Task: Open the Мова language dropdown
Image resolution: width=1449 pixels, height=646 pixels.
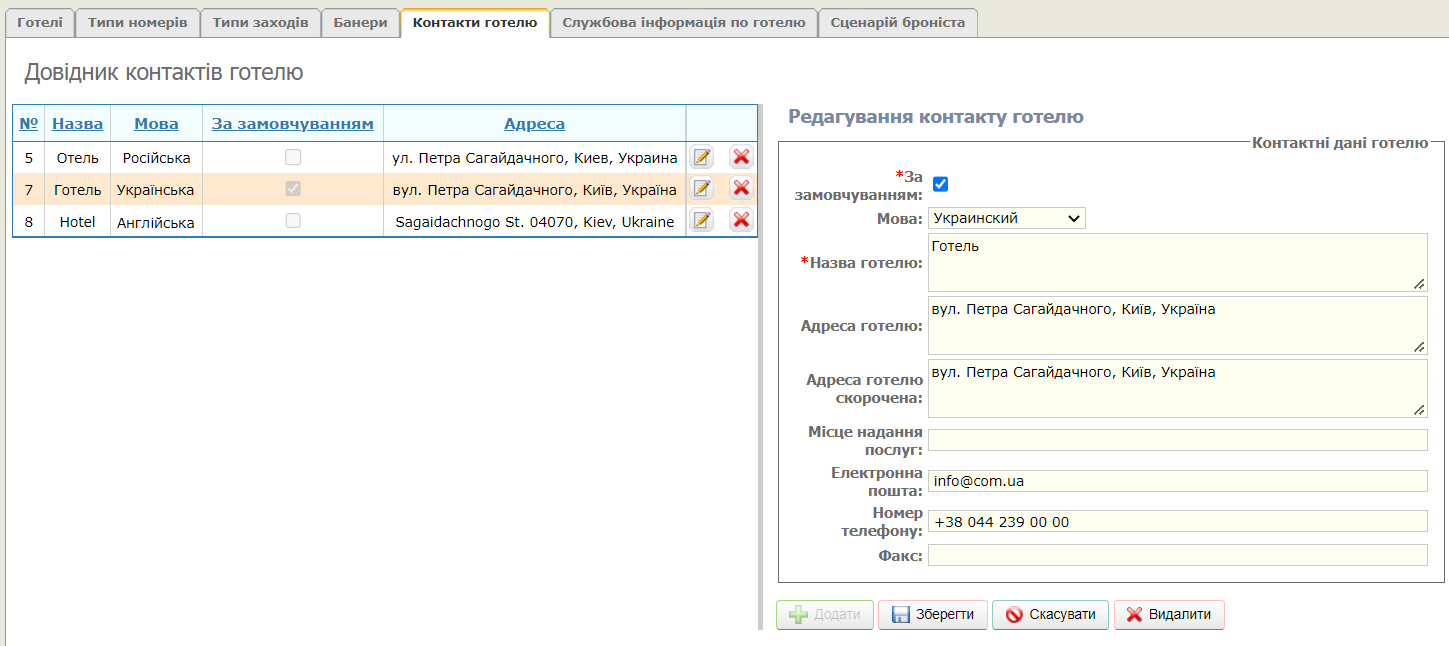Action: pyautogui.click(x=1006, y=218)
